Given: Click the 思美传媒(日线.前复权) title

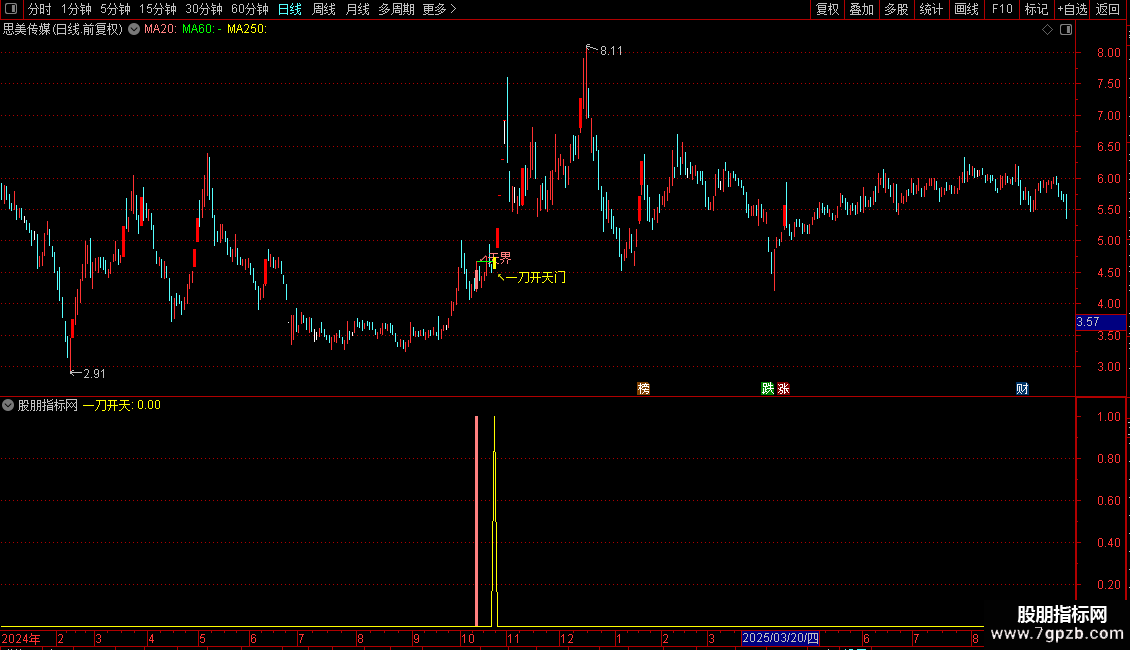Looking at the screenshot, I should [63, 29].
